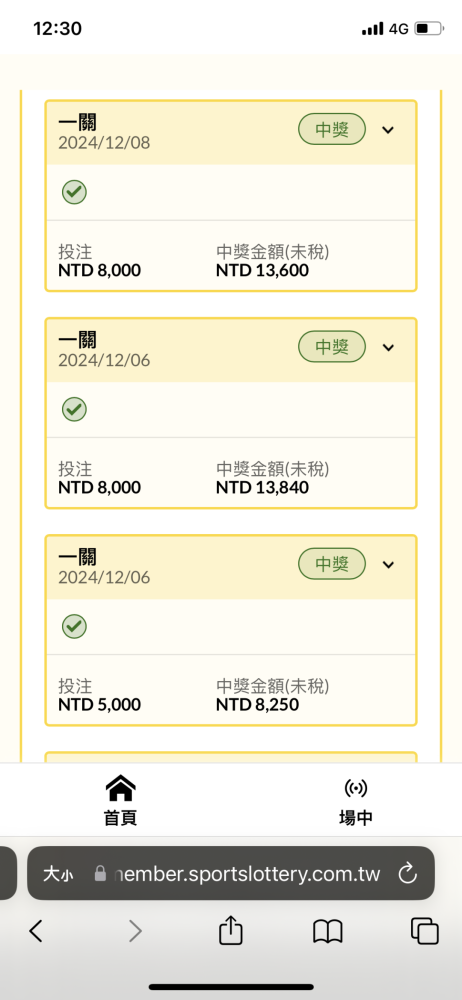Tap the home house icon
Image resolution: width=462 pixels, height=1000 pixels.
(120, 788)
